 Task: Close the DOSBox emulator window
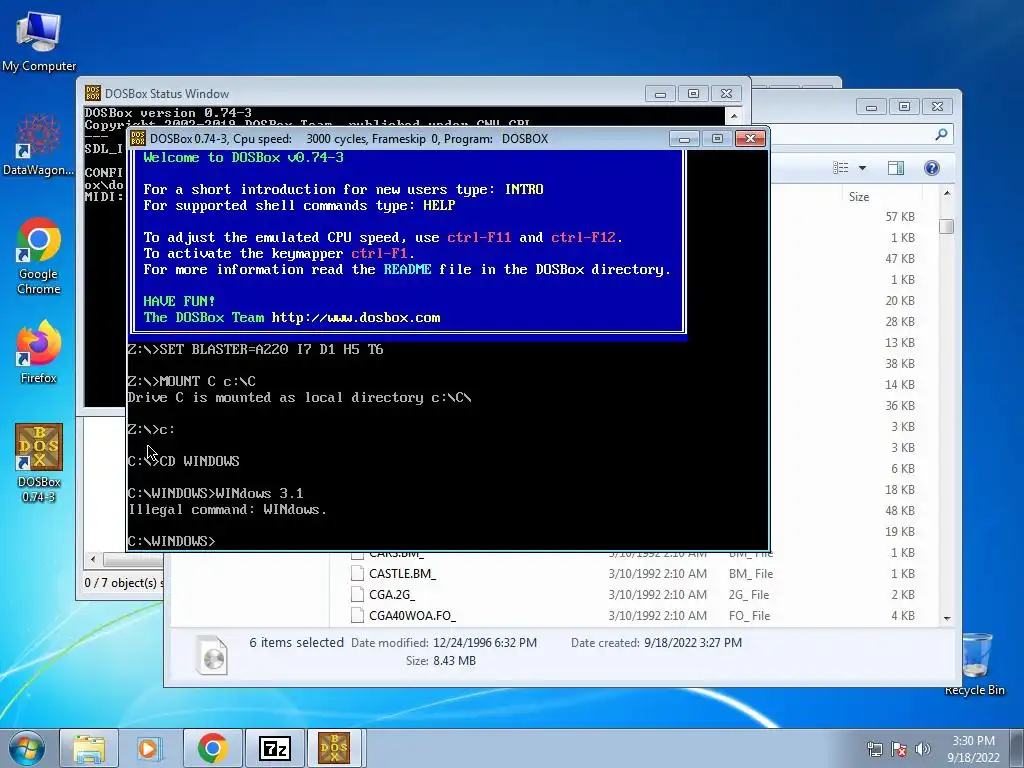click(750, 138)
